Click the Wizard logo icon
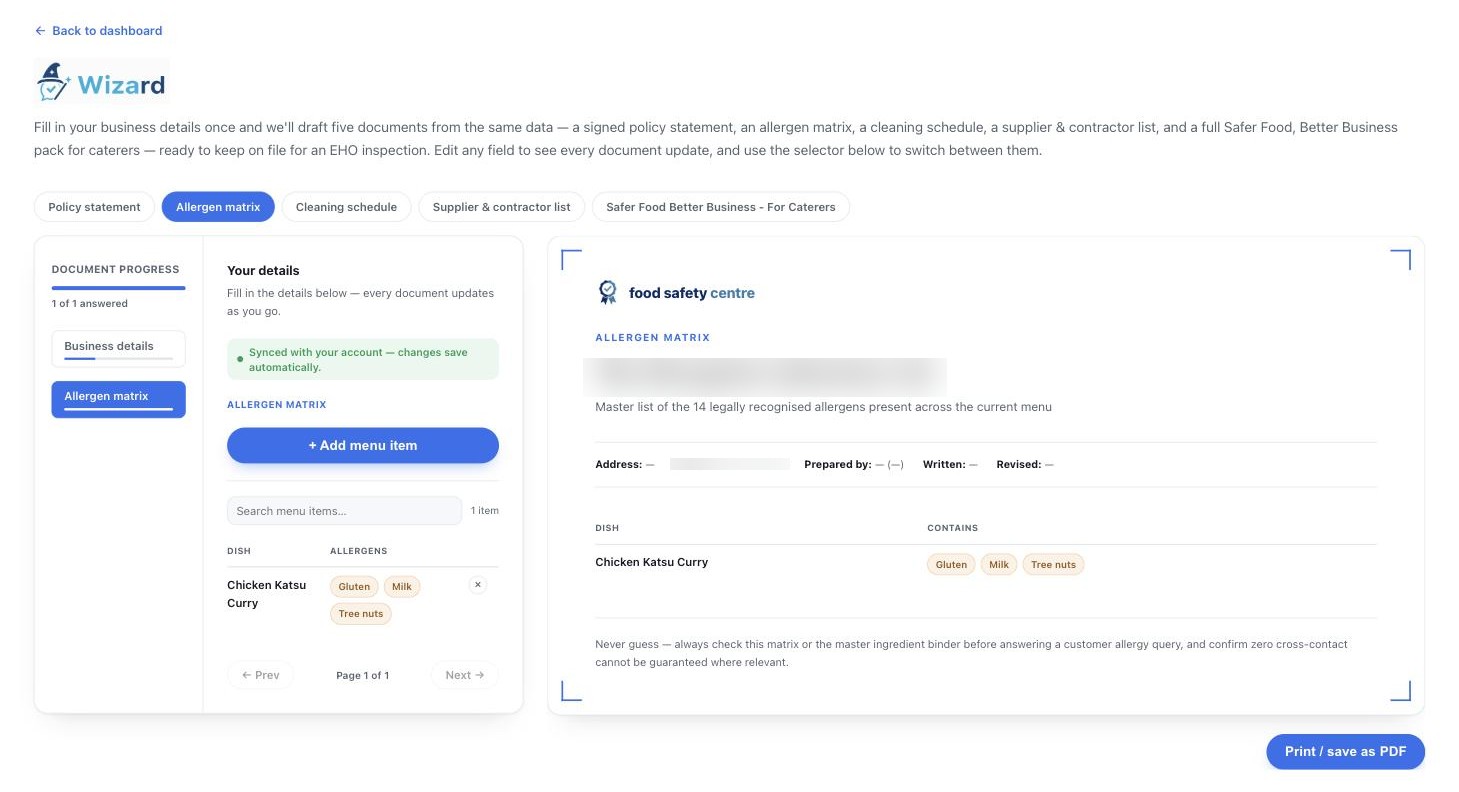This screenshot has height=792, width=1459. [54, 81]
